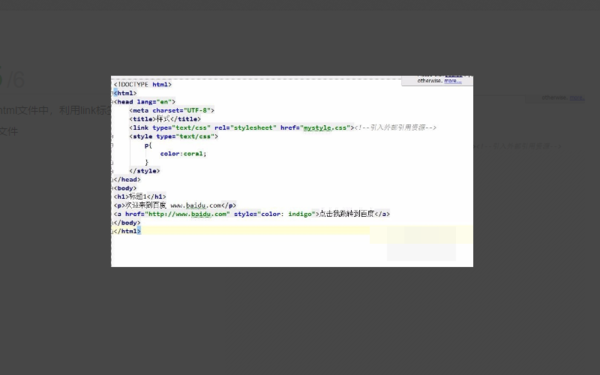
Task: Click the <title> tag line
Action: [x=165, y=119]
